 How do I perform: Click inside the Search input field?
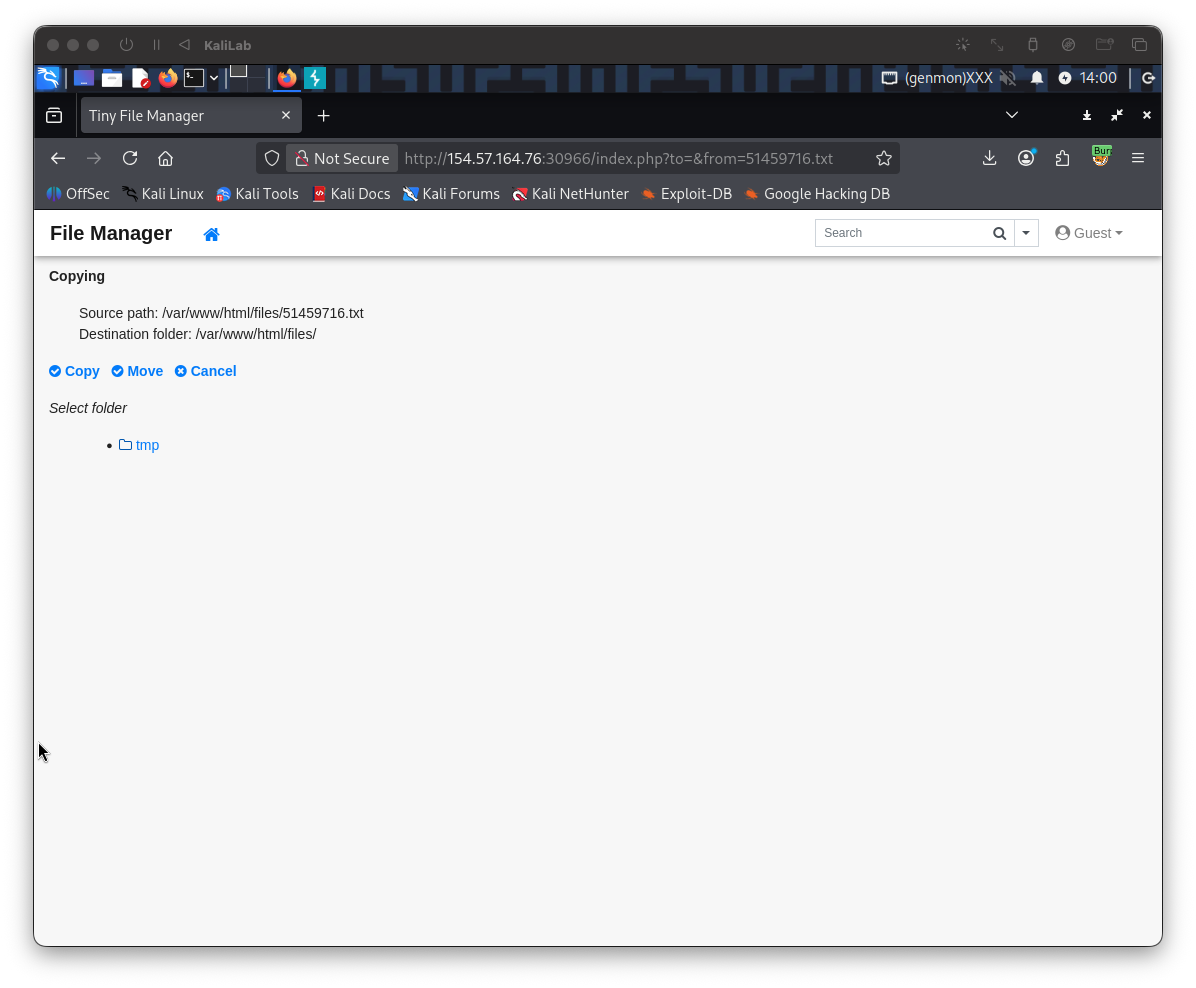(x=900, y=233)
